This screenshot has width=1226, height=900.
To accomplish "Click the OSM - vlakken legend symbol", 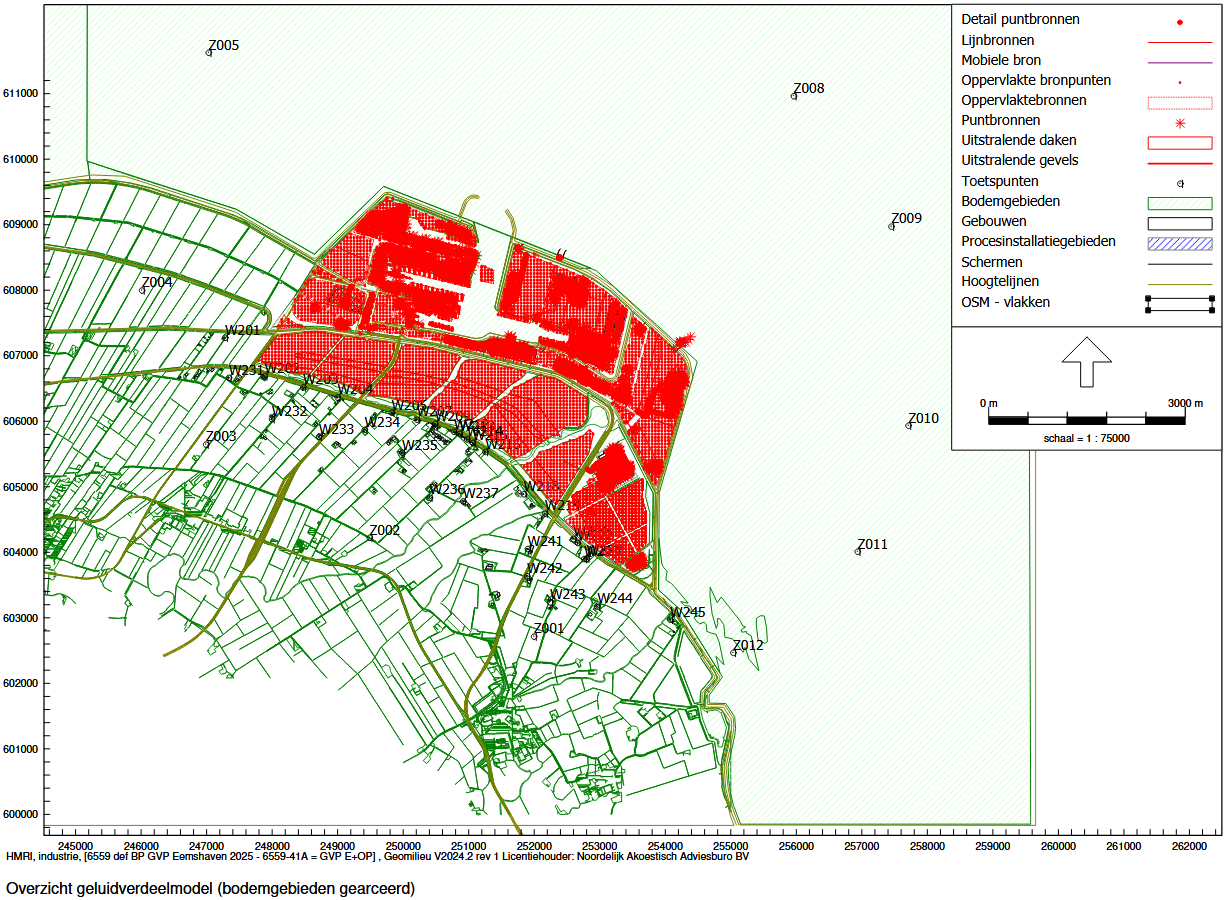I will (x=1180, y=304).
